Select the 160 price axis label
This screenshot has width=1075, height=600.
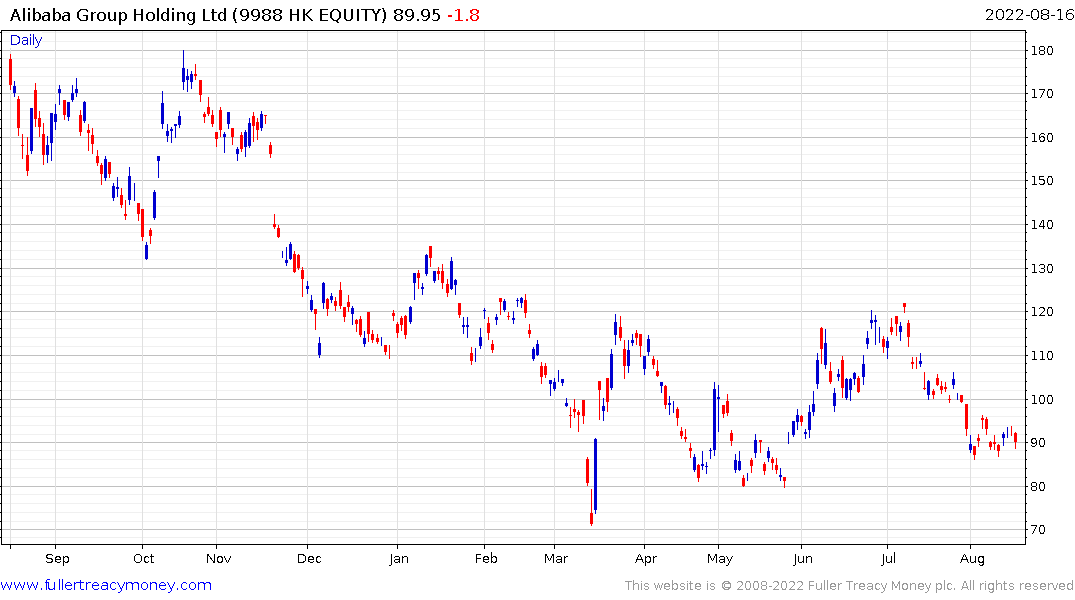click(x=1042, y=138)
